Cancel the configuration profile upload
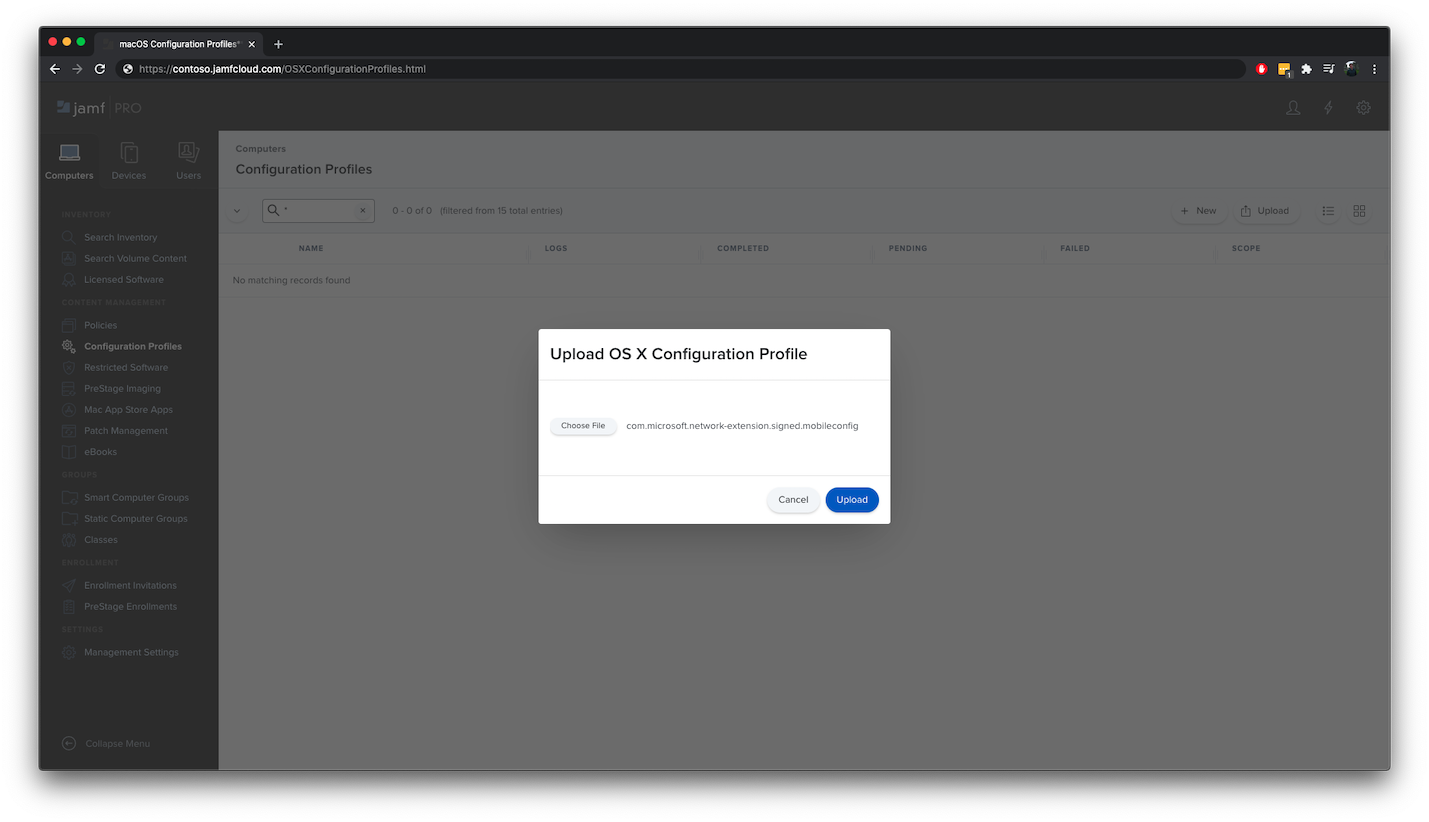Viewport: 1429px width, 822px height. click(x=793, y=500)
